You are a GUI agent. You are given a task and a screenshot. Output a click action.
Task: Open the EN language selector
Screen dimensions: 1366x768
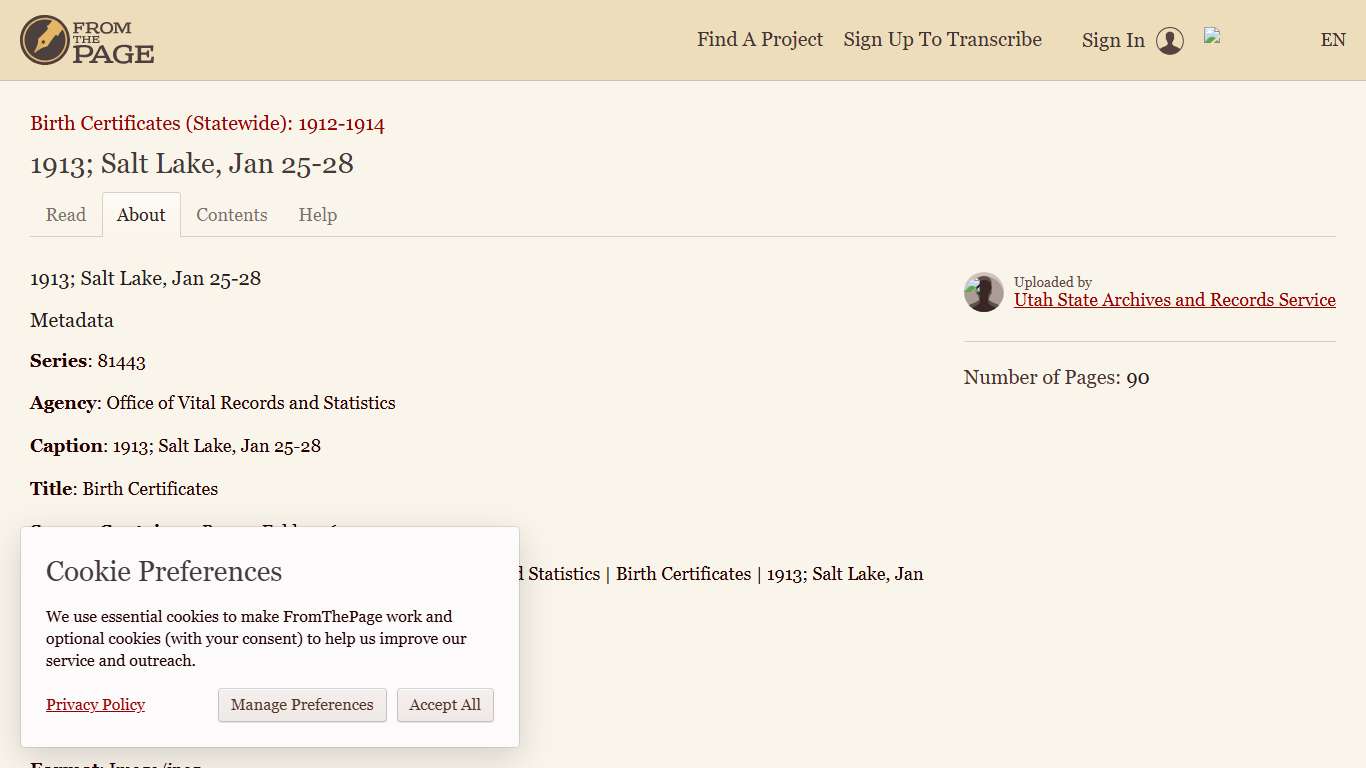coord(1332,40)
